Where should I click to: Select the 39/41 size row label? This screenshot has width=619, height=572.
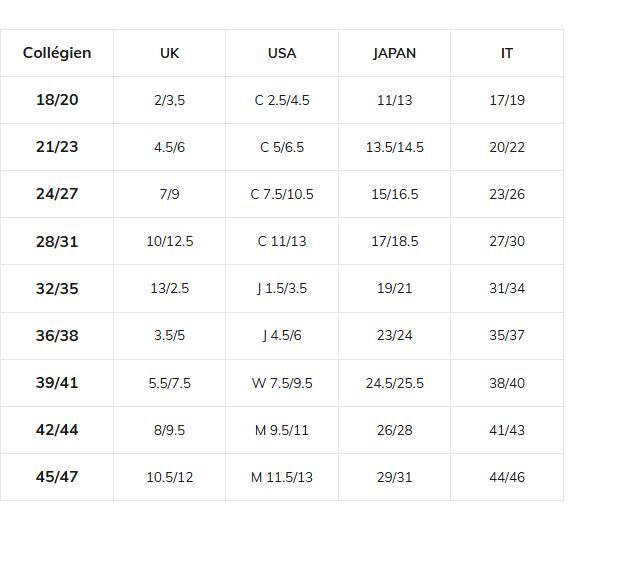click(x=57, y=383)
